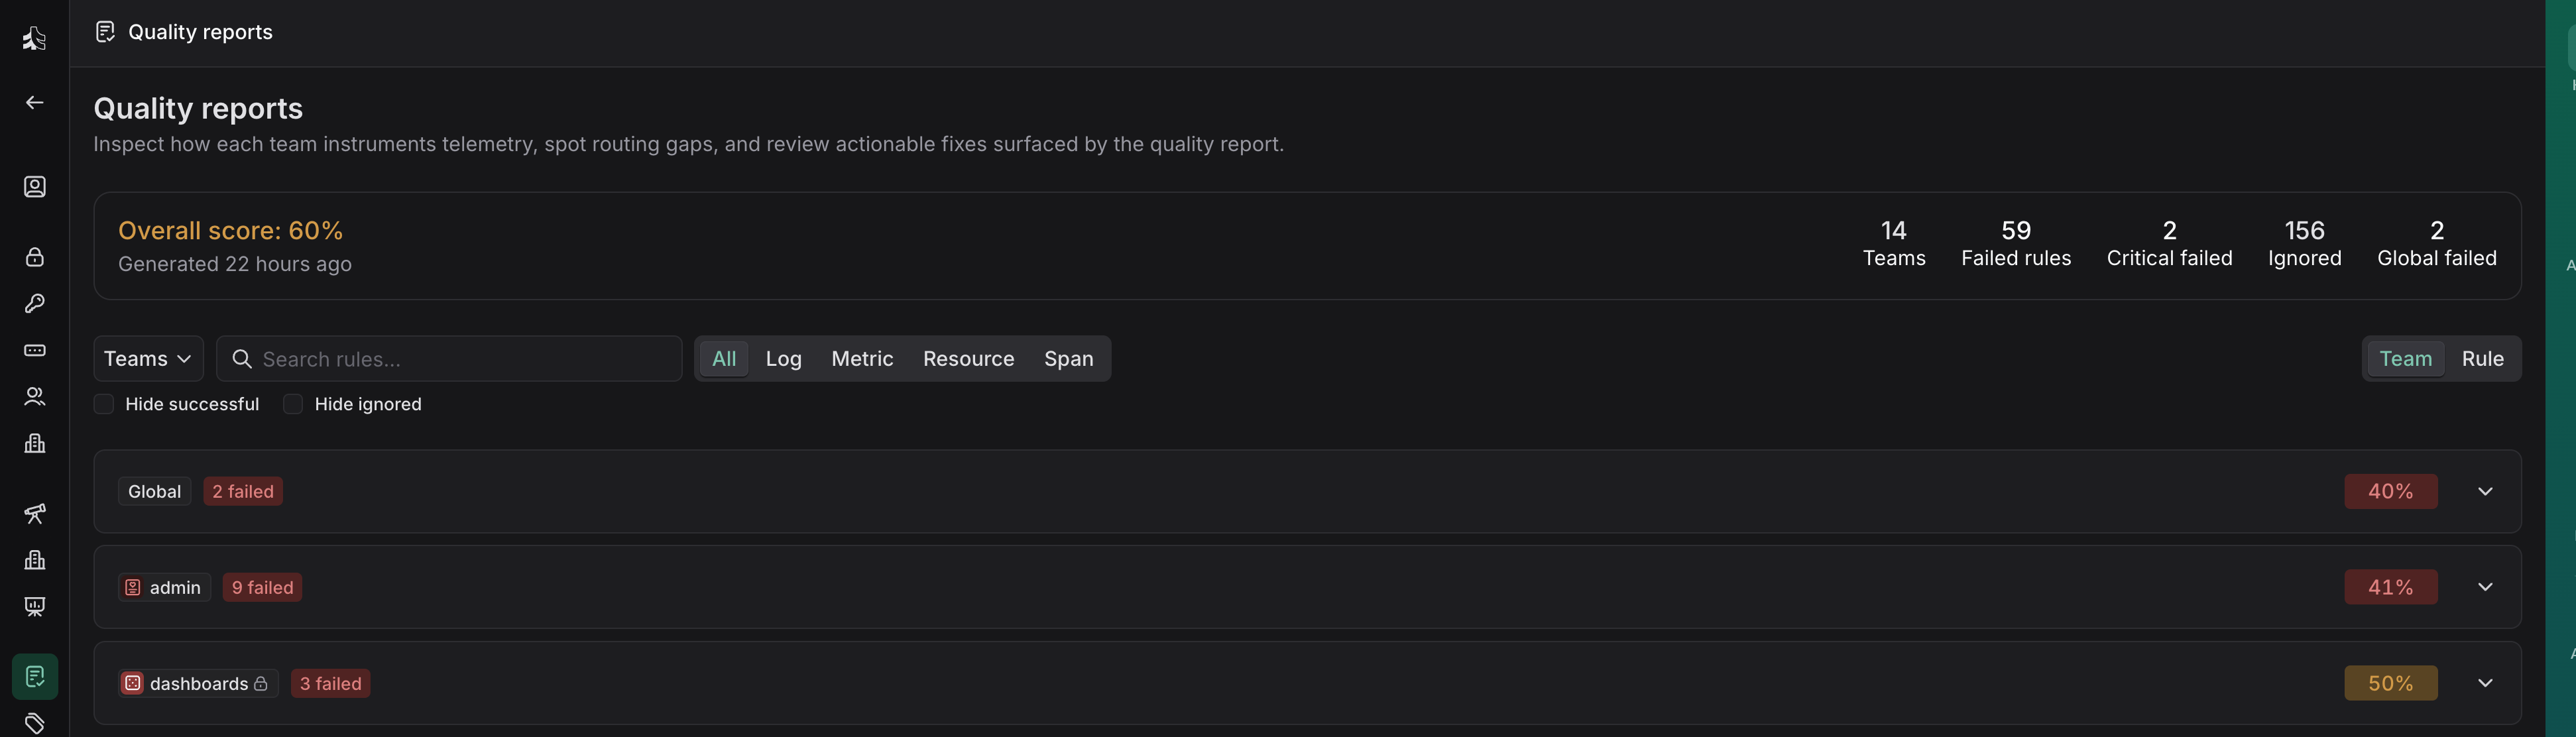2576x737 pixels.
Task: Select the Span filter tab
Action: click(x=1068, y=359)
